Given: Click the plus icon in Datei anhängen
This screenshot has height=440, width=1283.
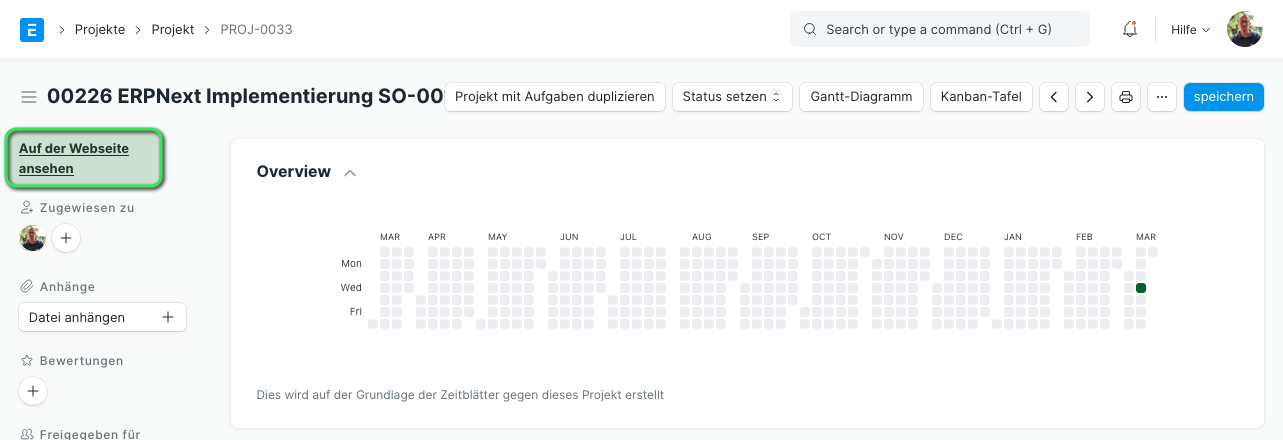Looking at the screenshot, I should (x=168, y=317).
